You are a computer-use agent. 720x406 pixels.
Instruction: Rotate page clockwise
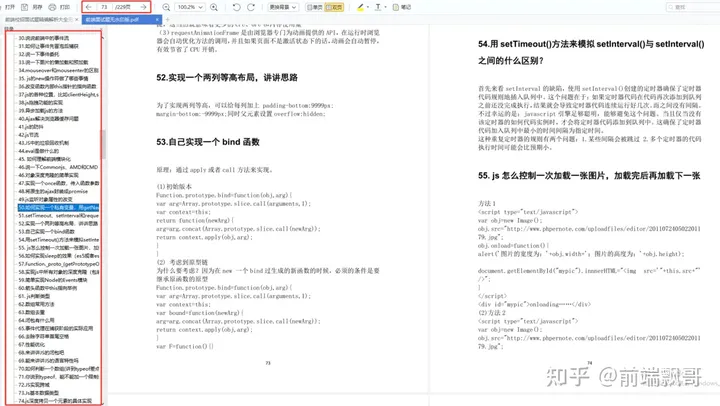pos(251,7)
